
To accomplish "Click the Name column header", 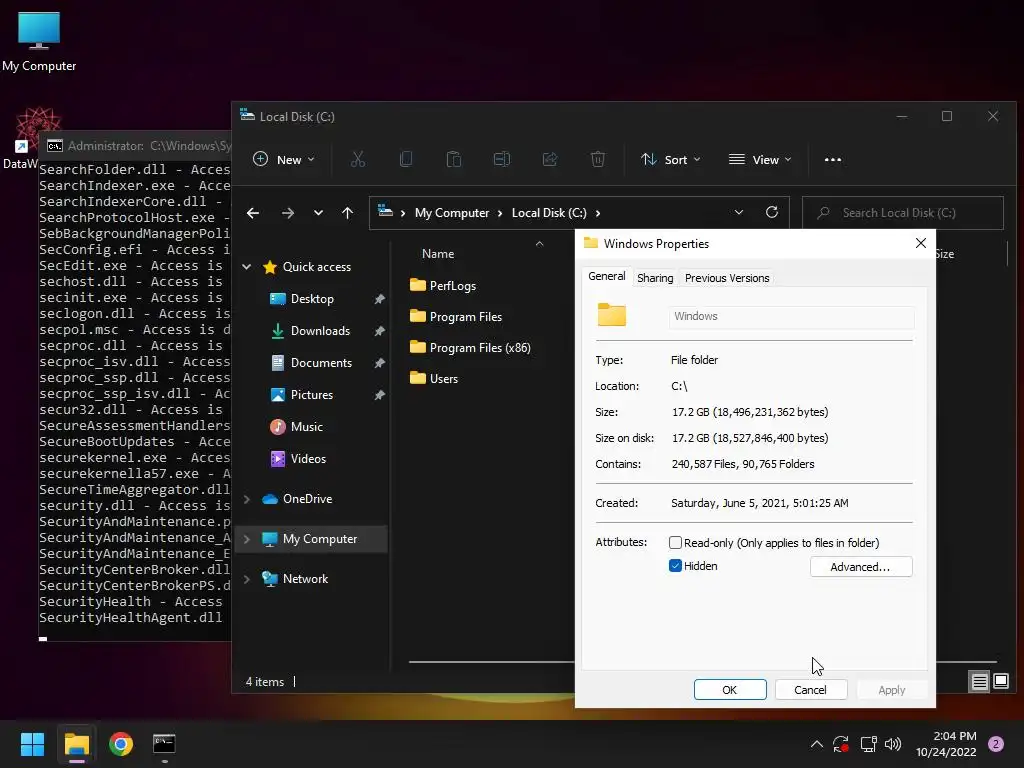I will coord(438,253).
